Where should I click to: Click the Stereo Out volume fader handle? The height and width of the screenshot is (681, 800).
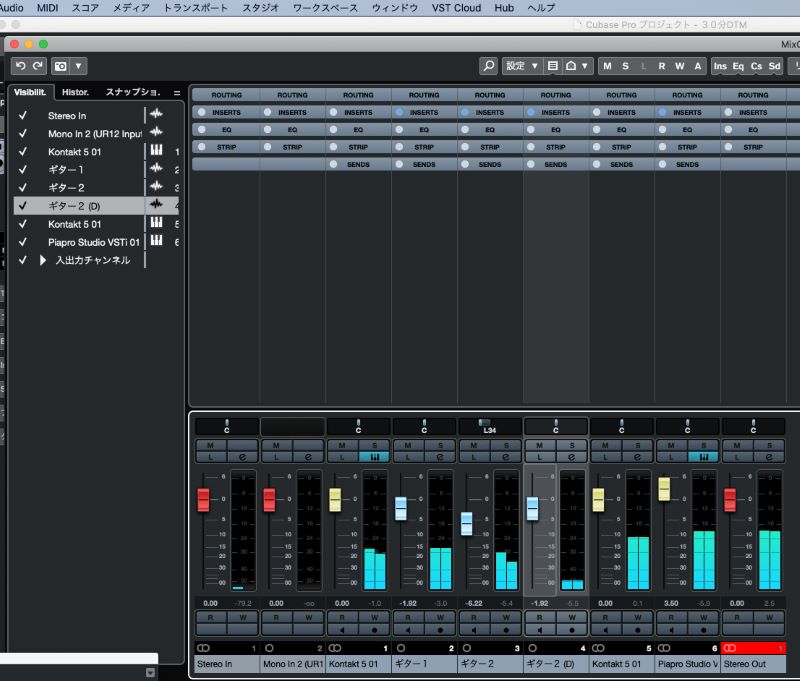pyautogui.click(x=730, y=498)
